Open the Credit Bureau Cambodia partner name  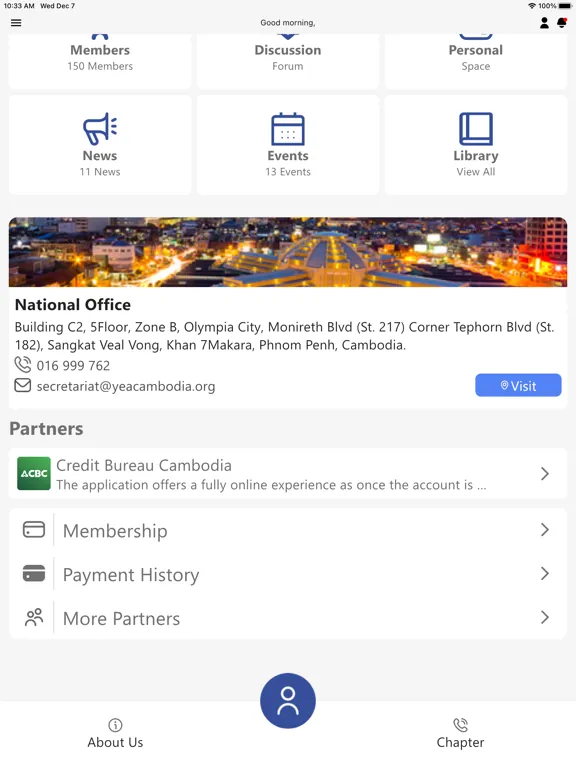144,465
